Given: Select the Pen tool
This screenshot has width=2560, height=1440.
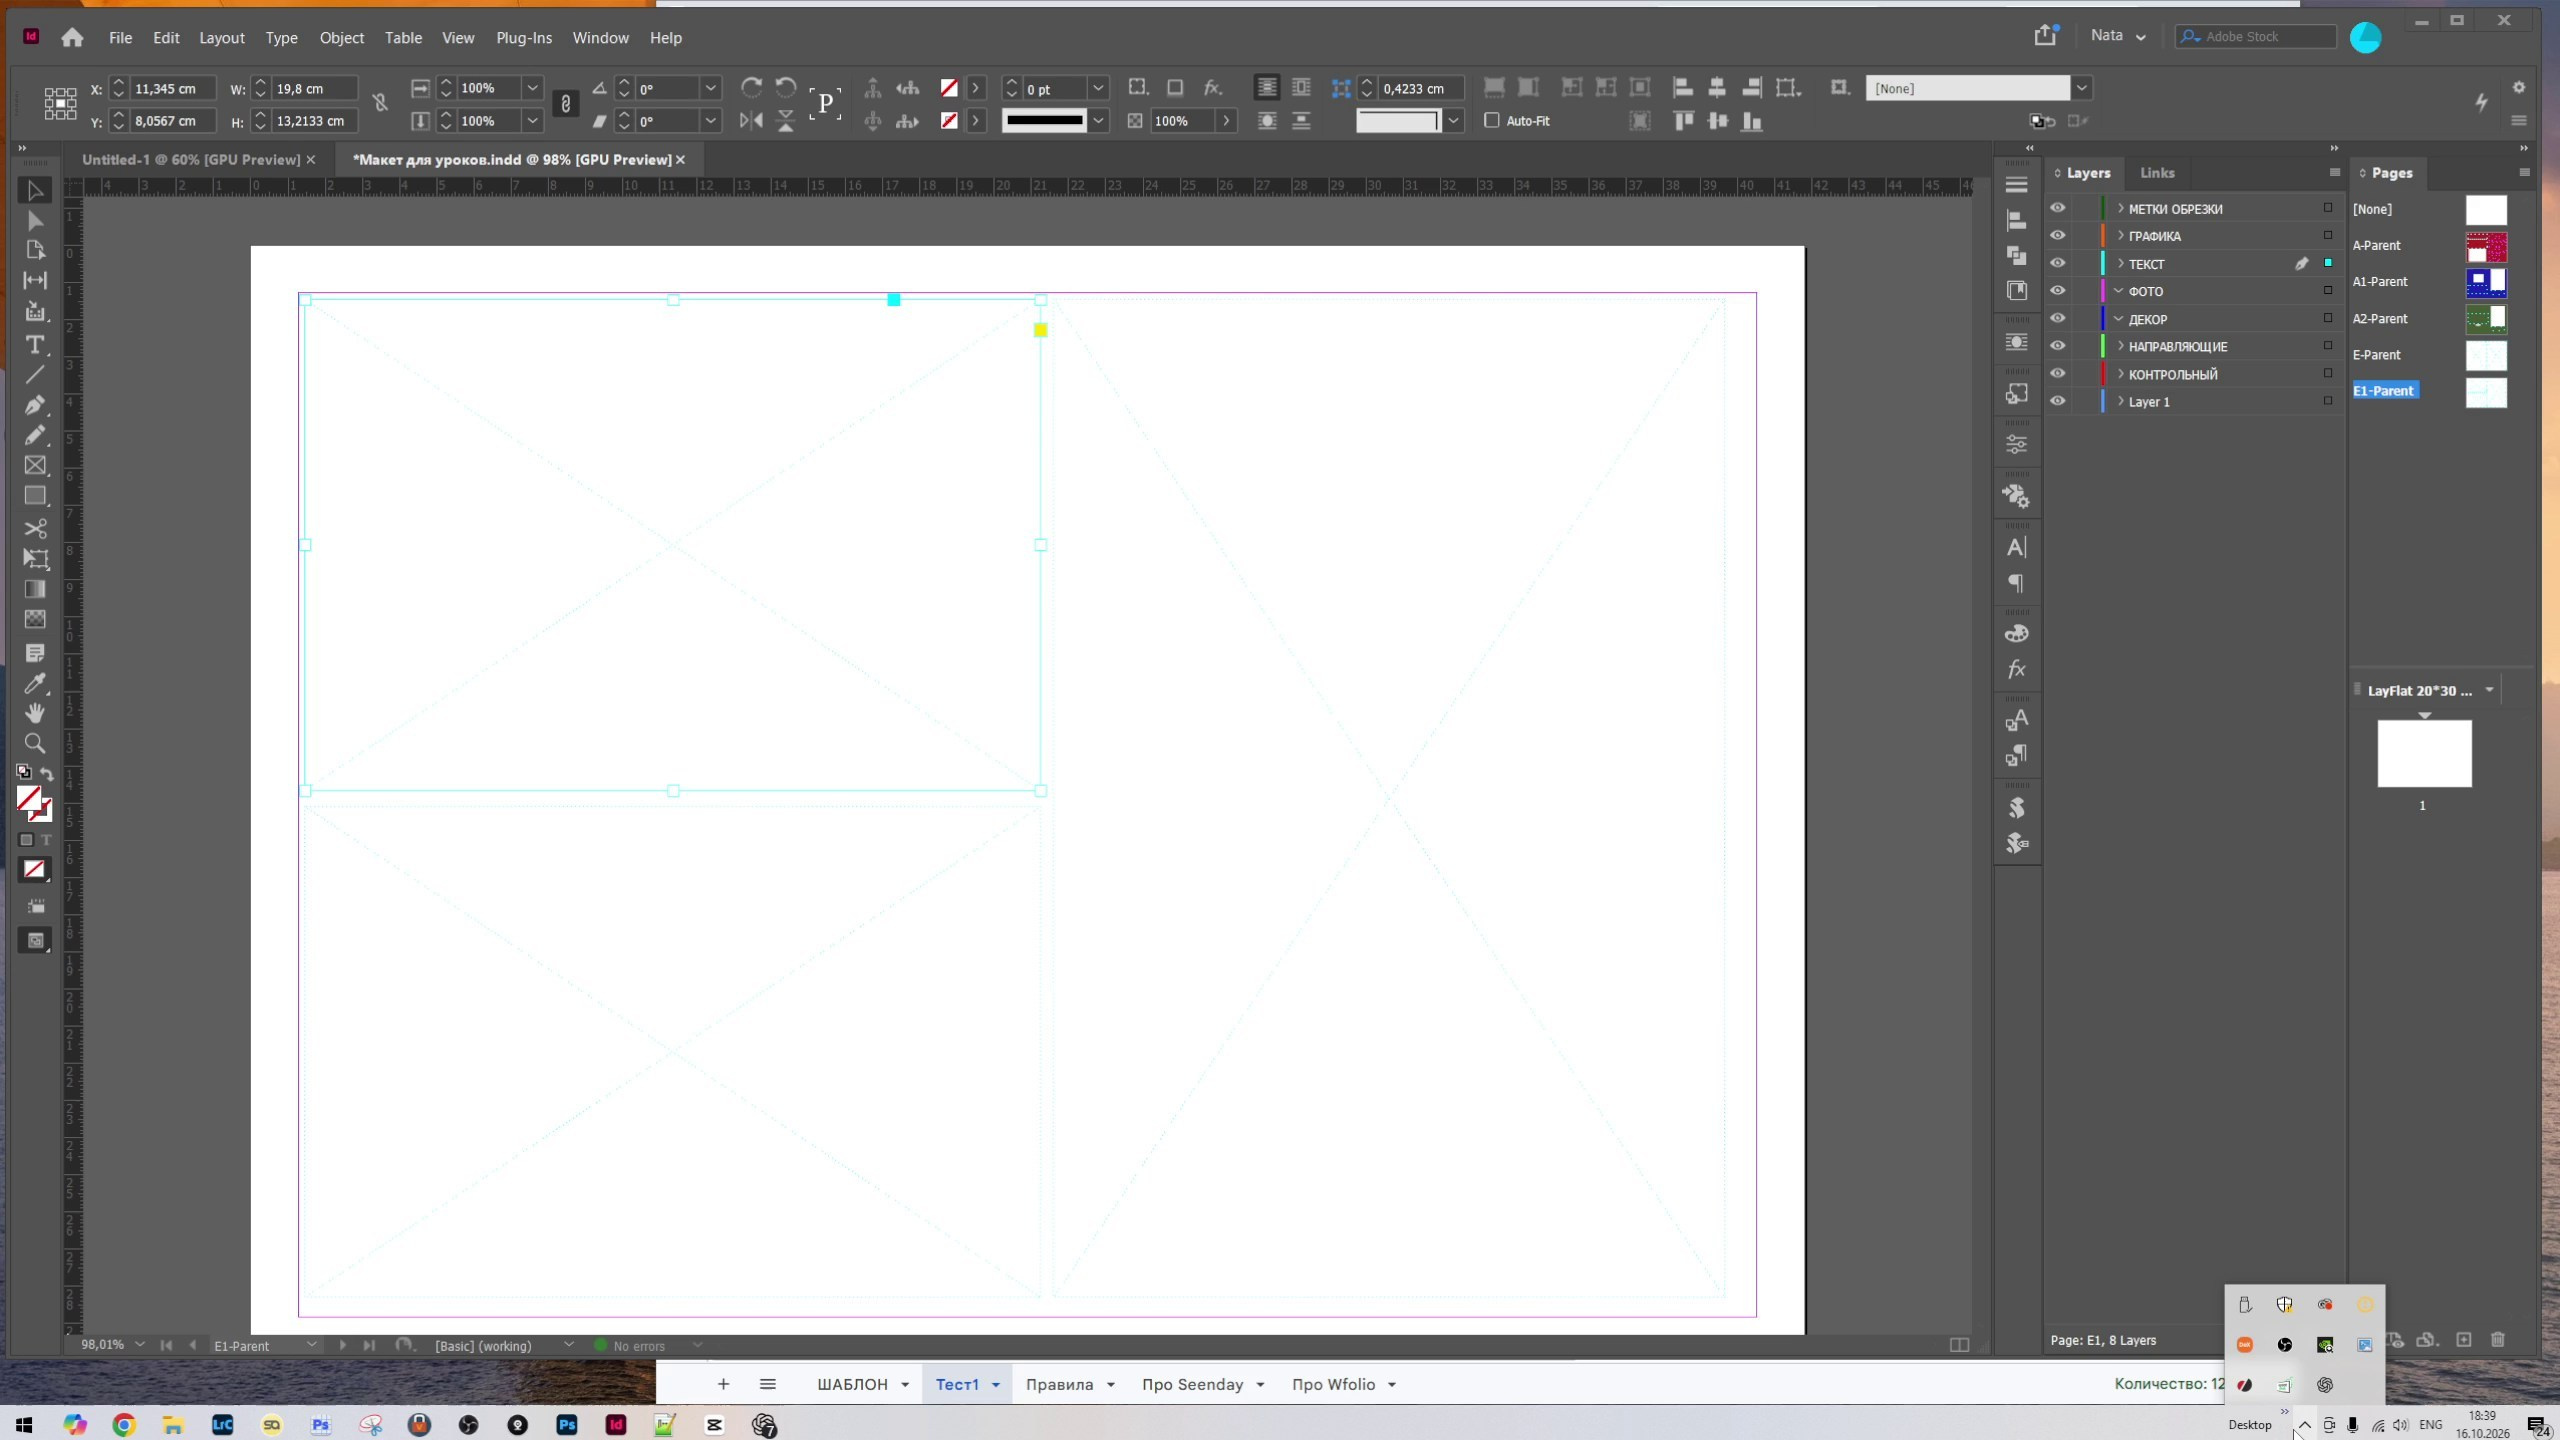Looking at the screenshot, I should pyautogui.click(x=35, y=405).
